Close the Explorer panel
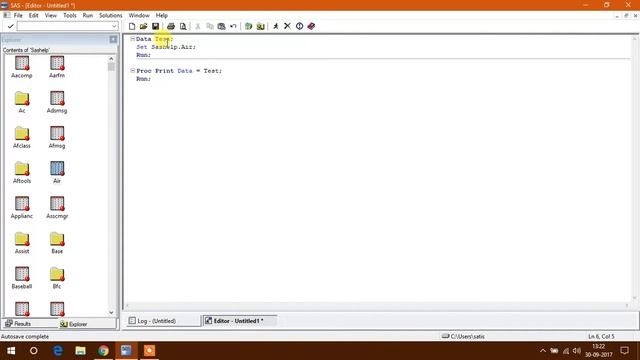 113,39
